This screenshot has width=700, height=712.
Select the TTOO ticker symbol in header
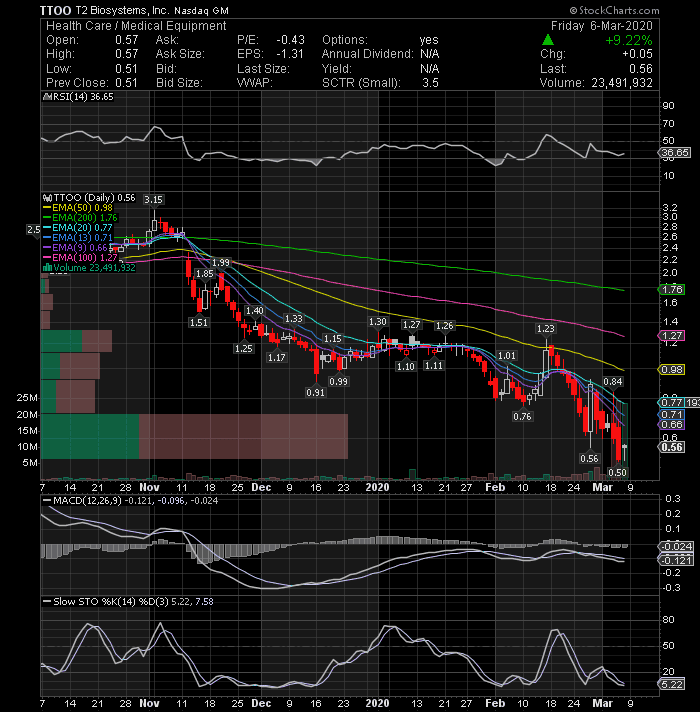click(x=55, y=10)
